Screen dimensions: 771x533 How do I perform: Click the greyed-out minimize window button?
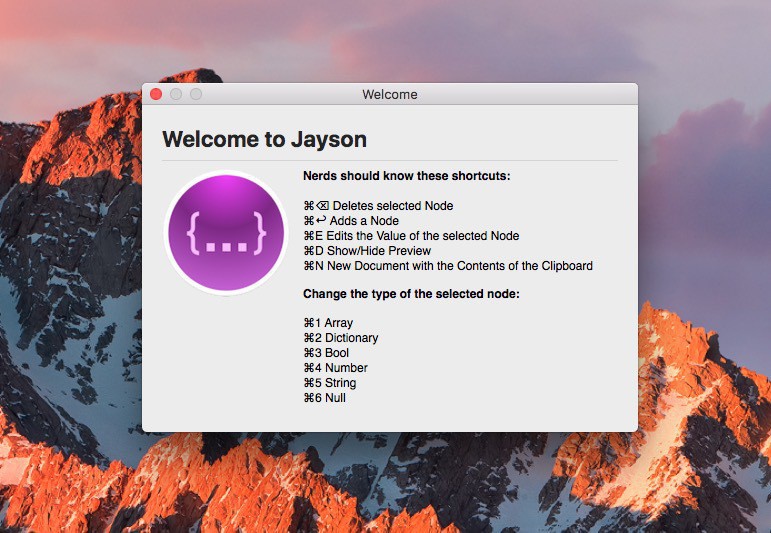176,94
